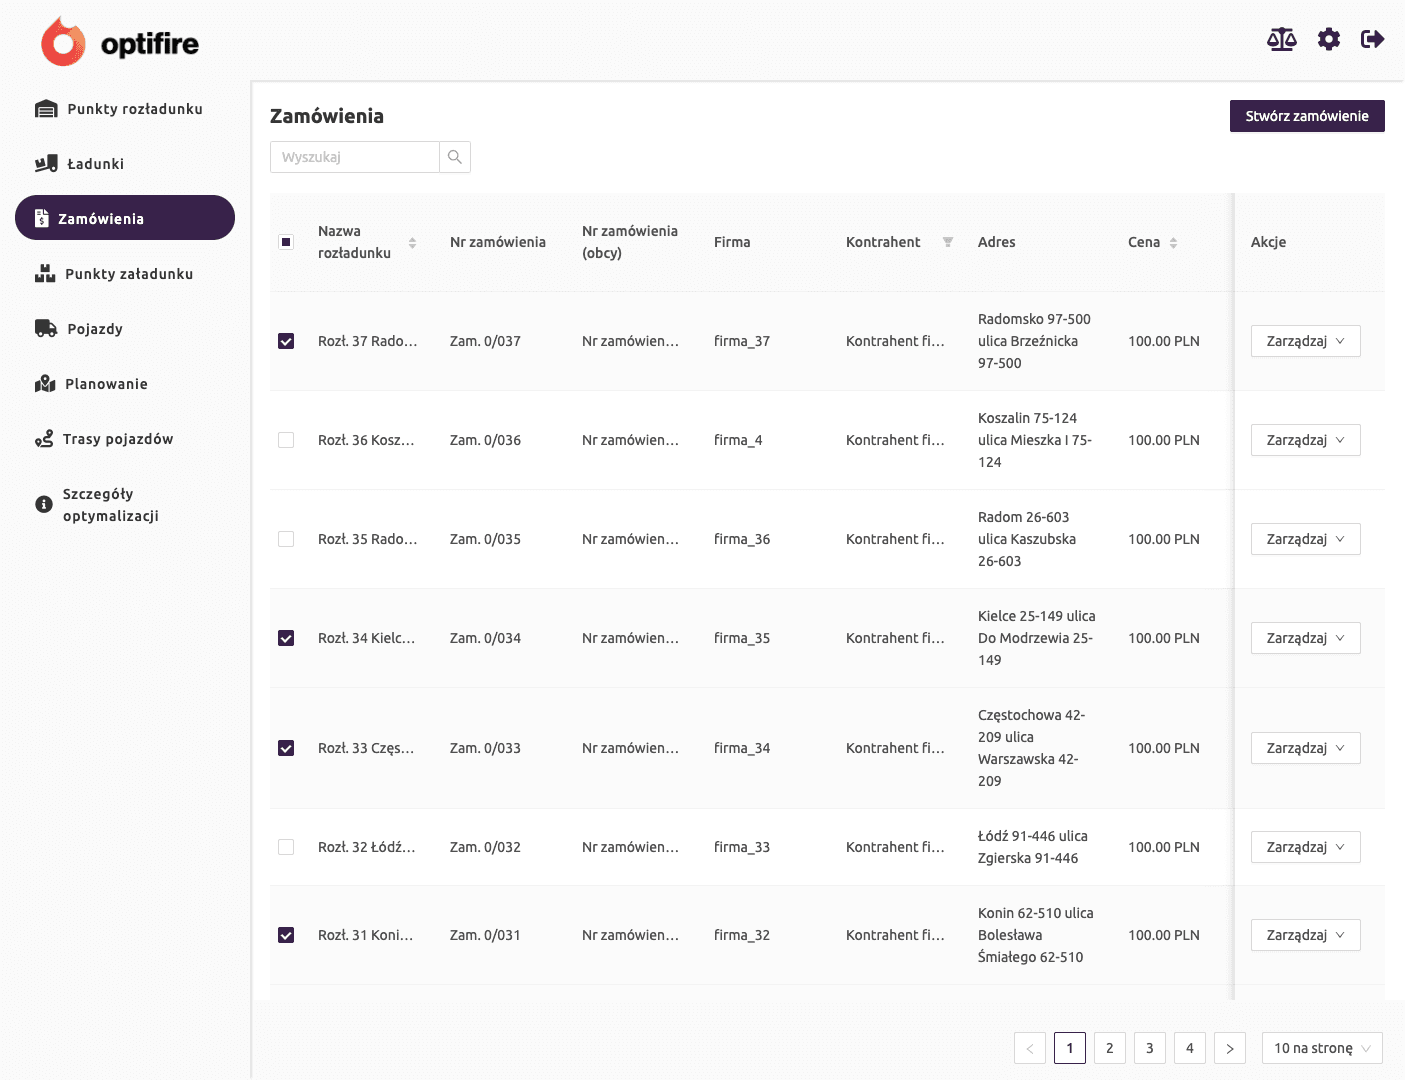1405x1080 pixels.
Task: Sort by Nazwa rozładunku column arrows
Action: [412, 243]
